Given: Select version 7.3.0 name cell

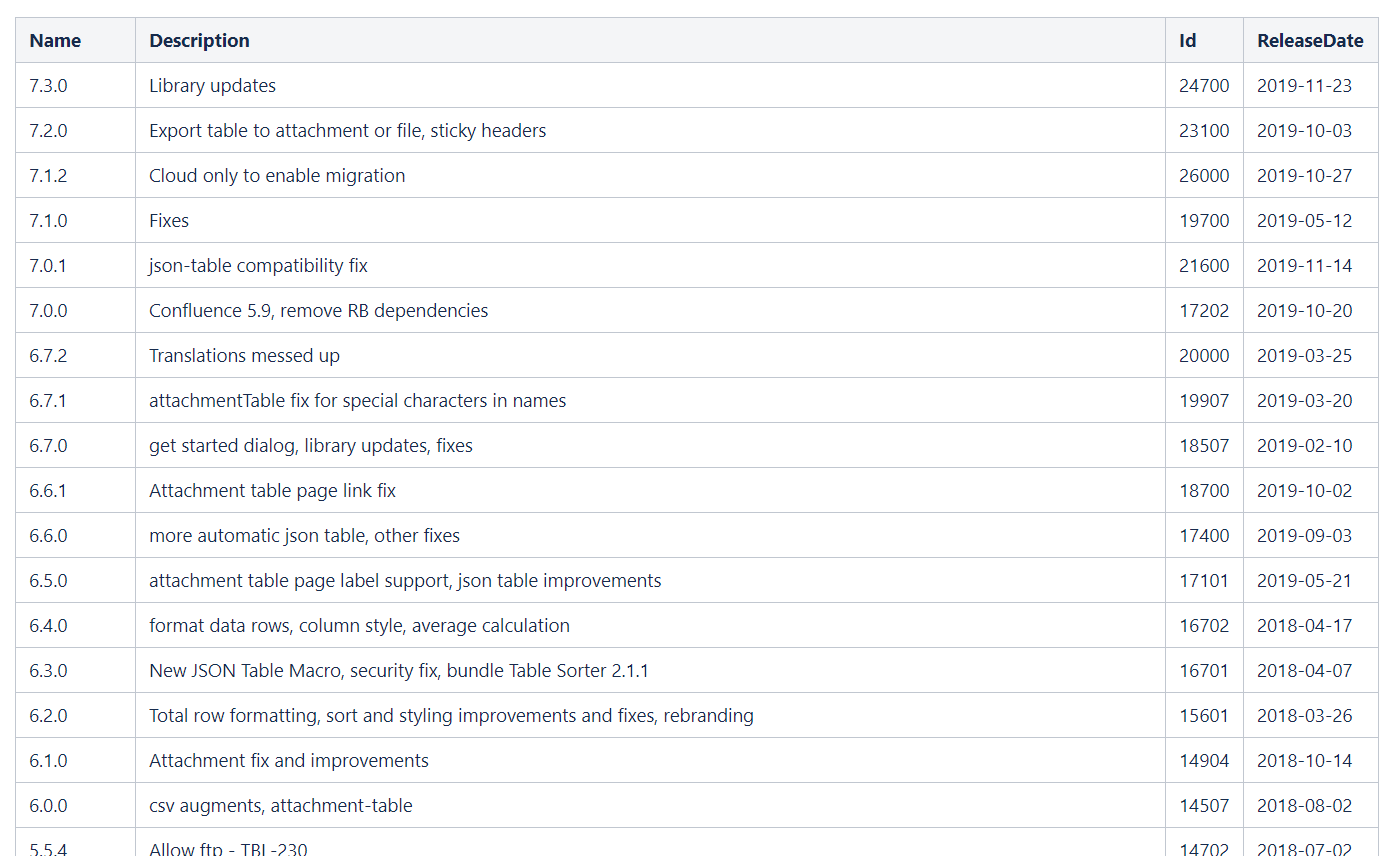Looking at the screenshot, I should point(48,86).
